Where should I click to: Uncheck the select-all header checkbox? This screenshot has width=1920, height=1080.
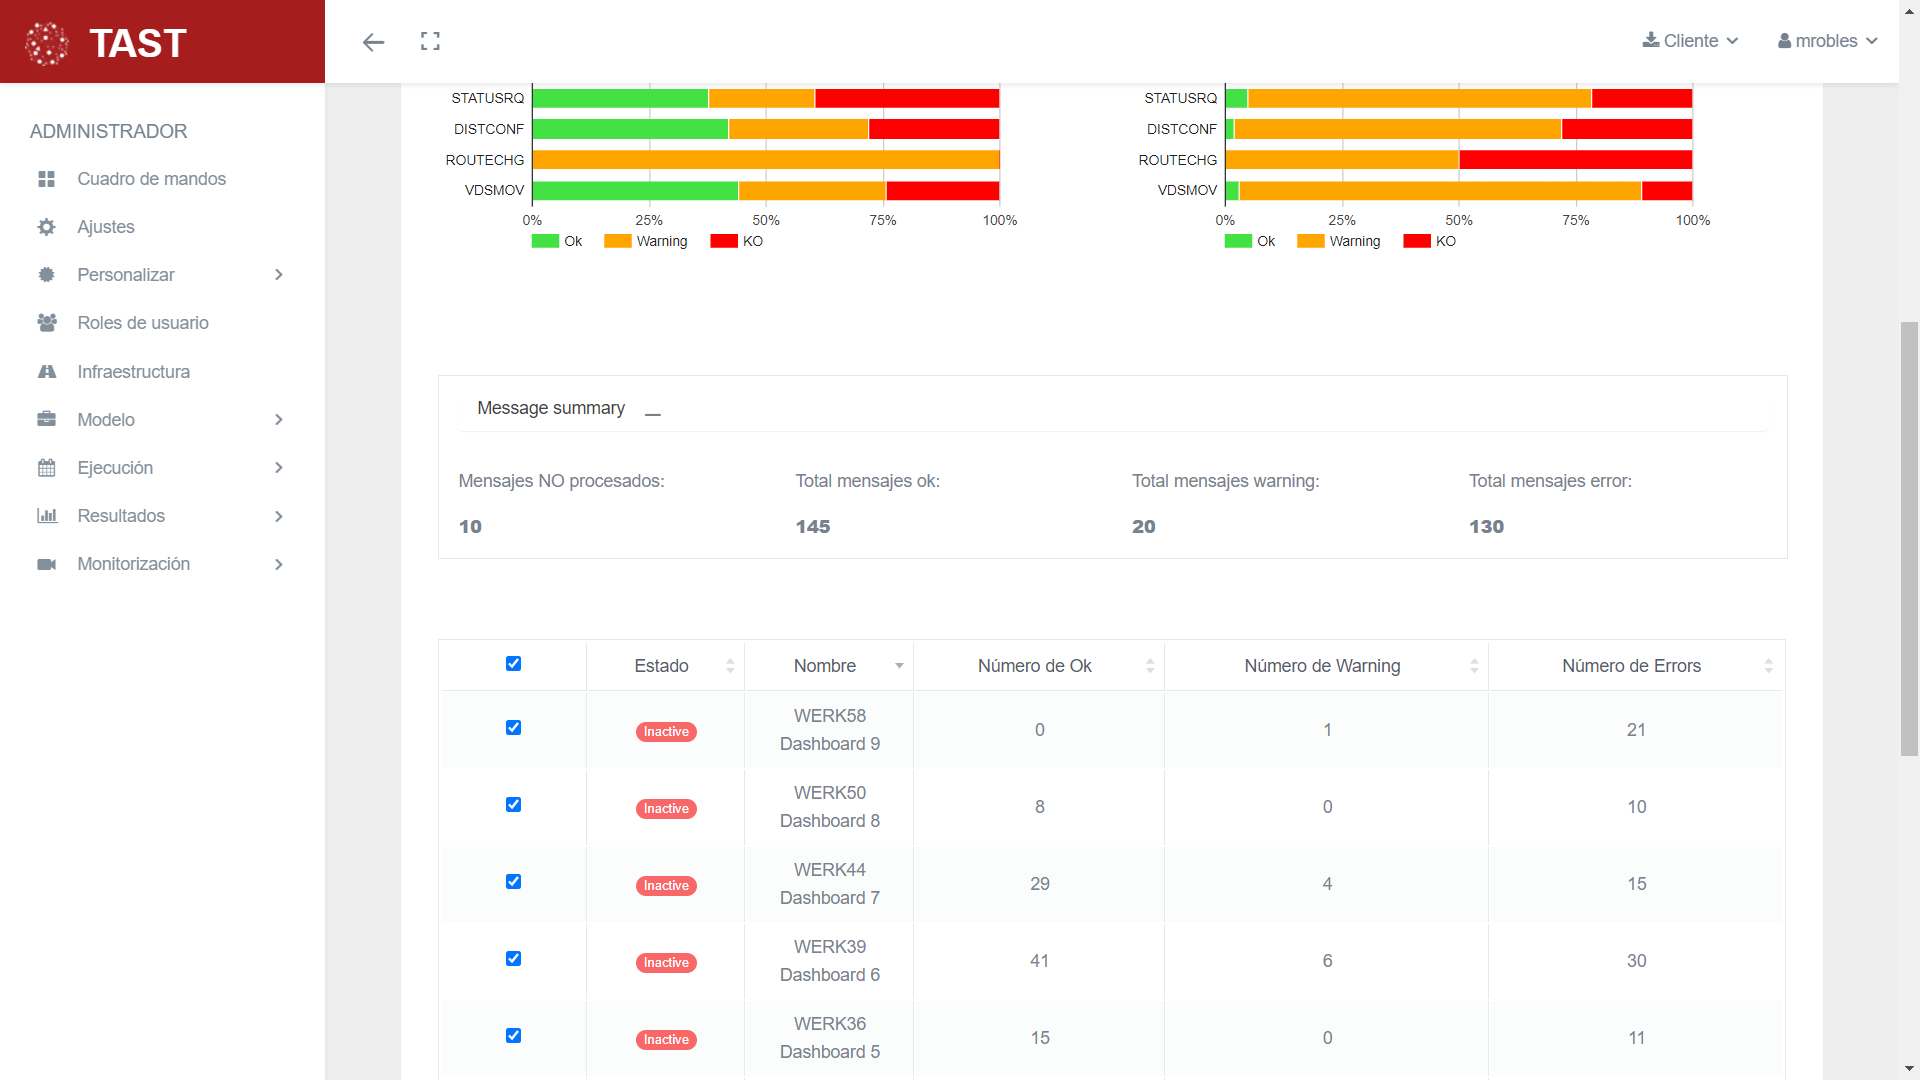pos(513,664)
